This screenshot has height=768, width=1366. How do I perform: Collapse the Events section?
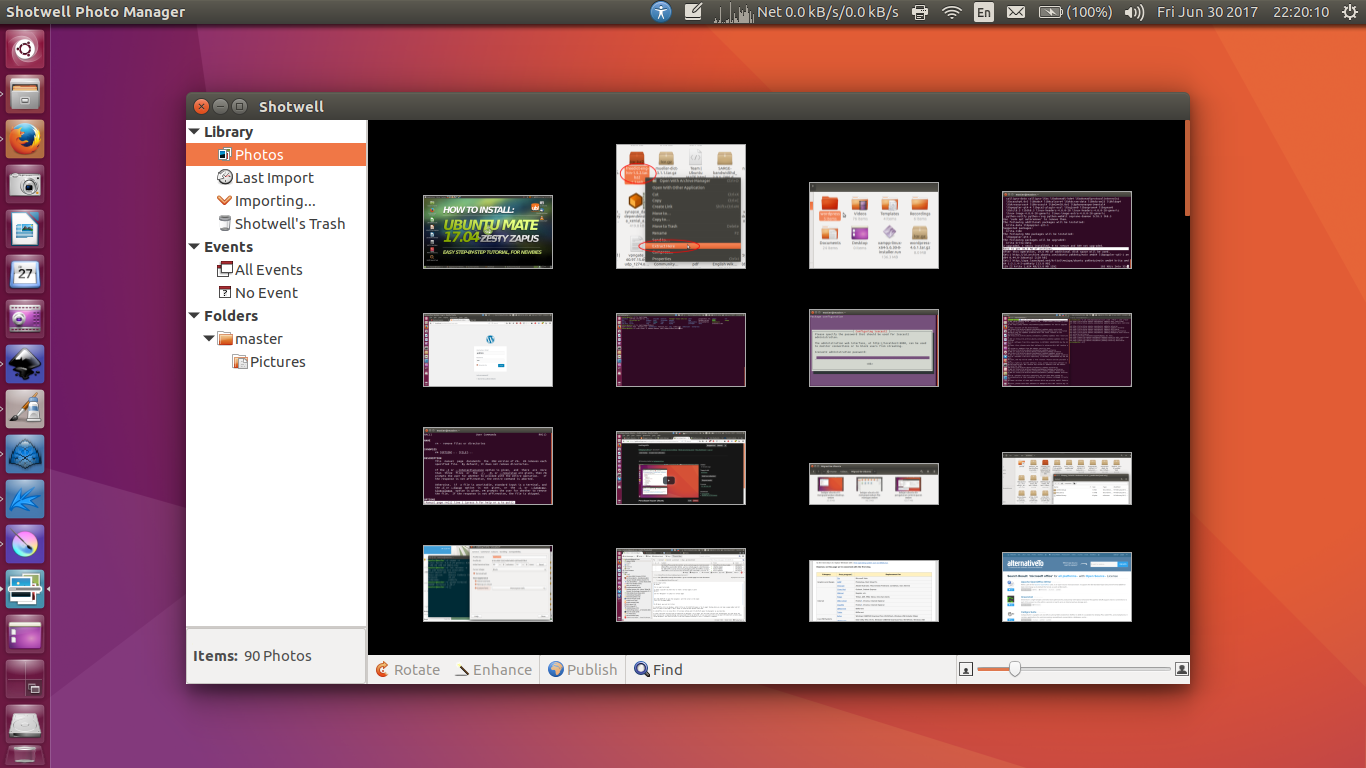point(194,246)
